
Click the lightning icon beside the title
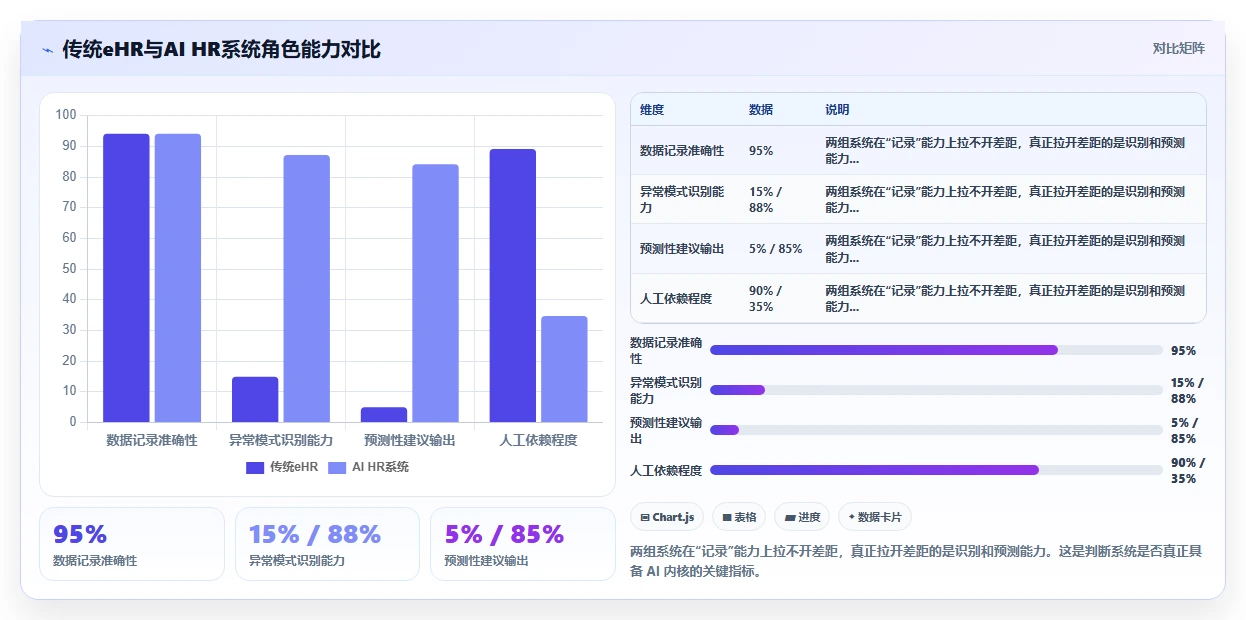[47, 50]
